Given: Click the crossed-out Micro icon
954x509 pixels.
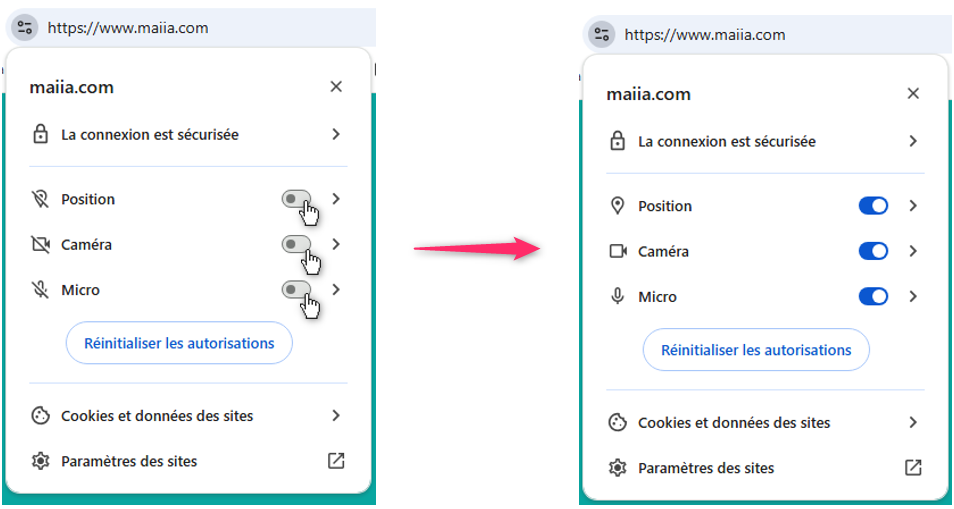Looking at the screenshot, I should 40,290.
